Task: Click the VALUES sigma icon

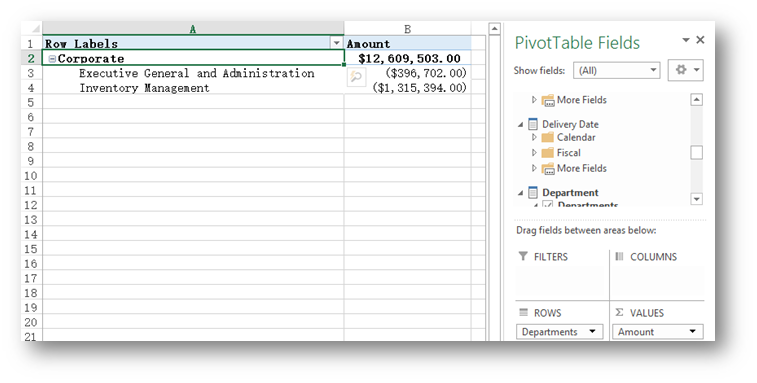Action: pyautogui.click(x=619, y=312)
